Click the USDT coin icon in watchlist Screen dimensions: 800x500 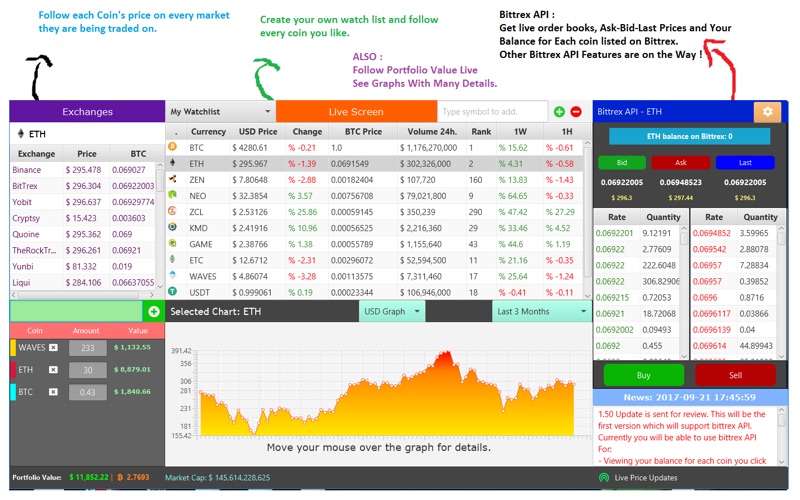click(172, 291)
